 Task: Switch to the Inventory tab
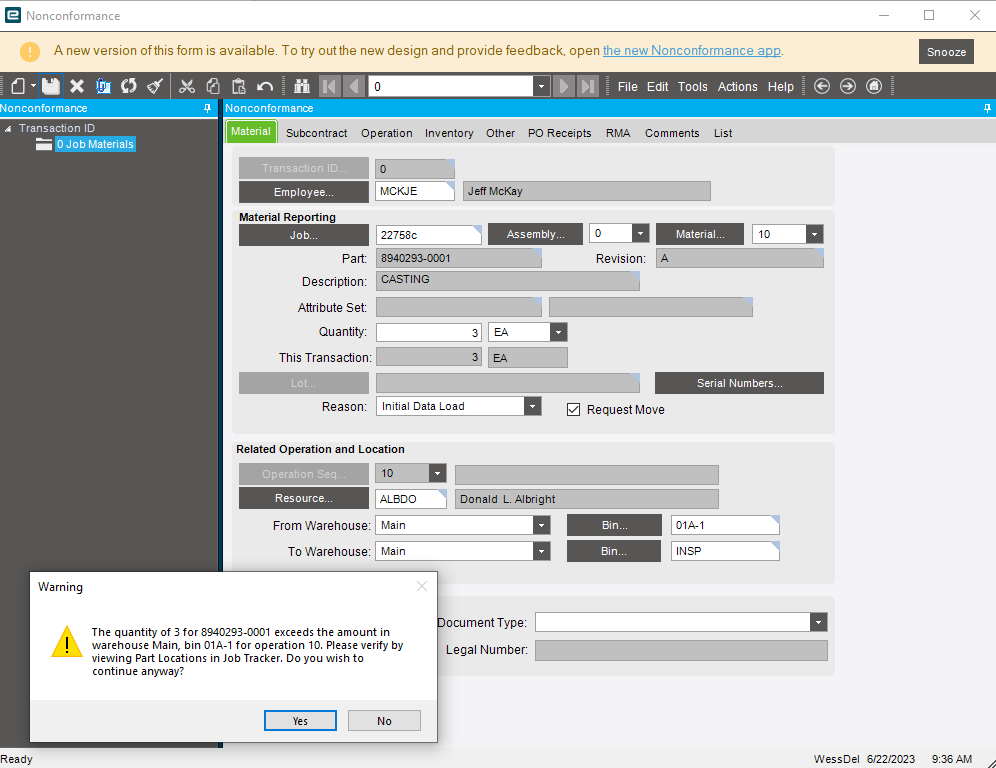(x=449, y=133)
